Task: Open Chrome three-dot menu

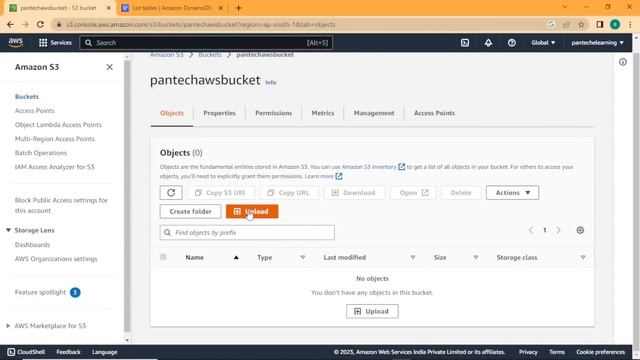Action: pos(630,24)
